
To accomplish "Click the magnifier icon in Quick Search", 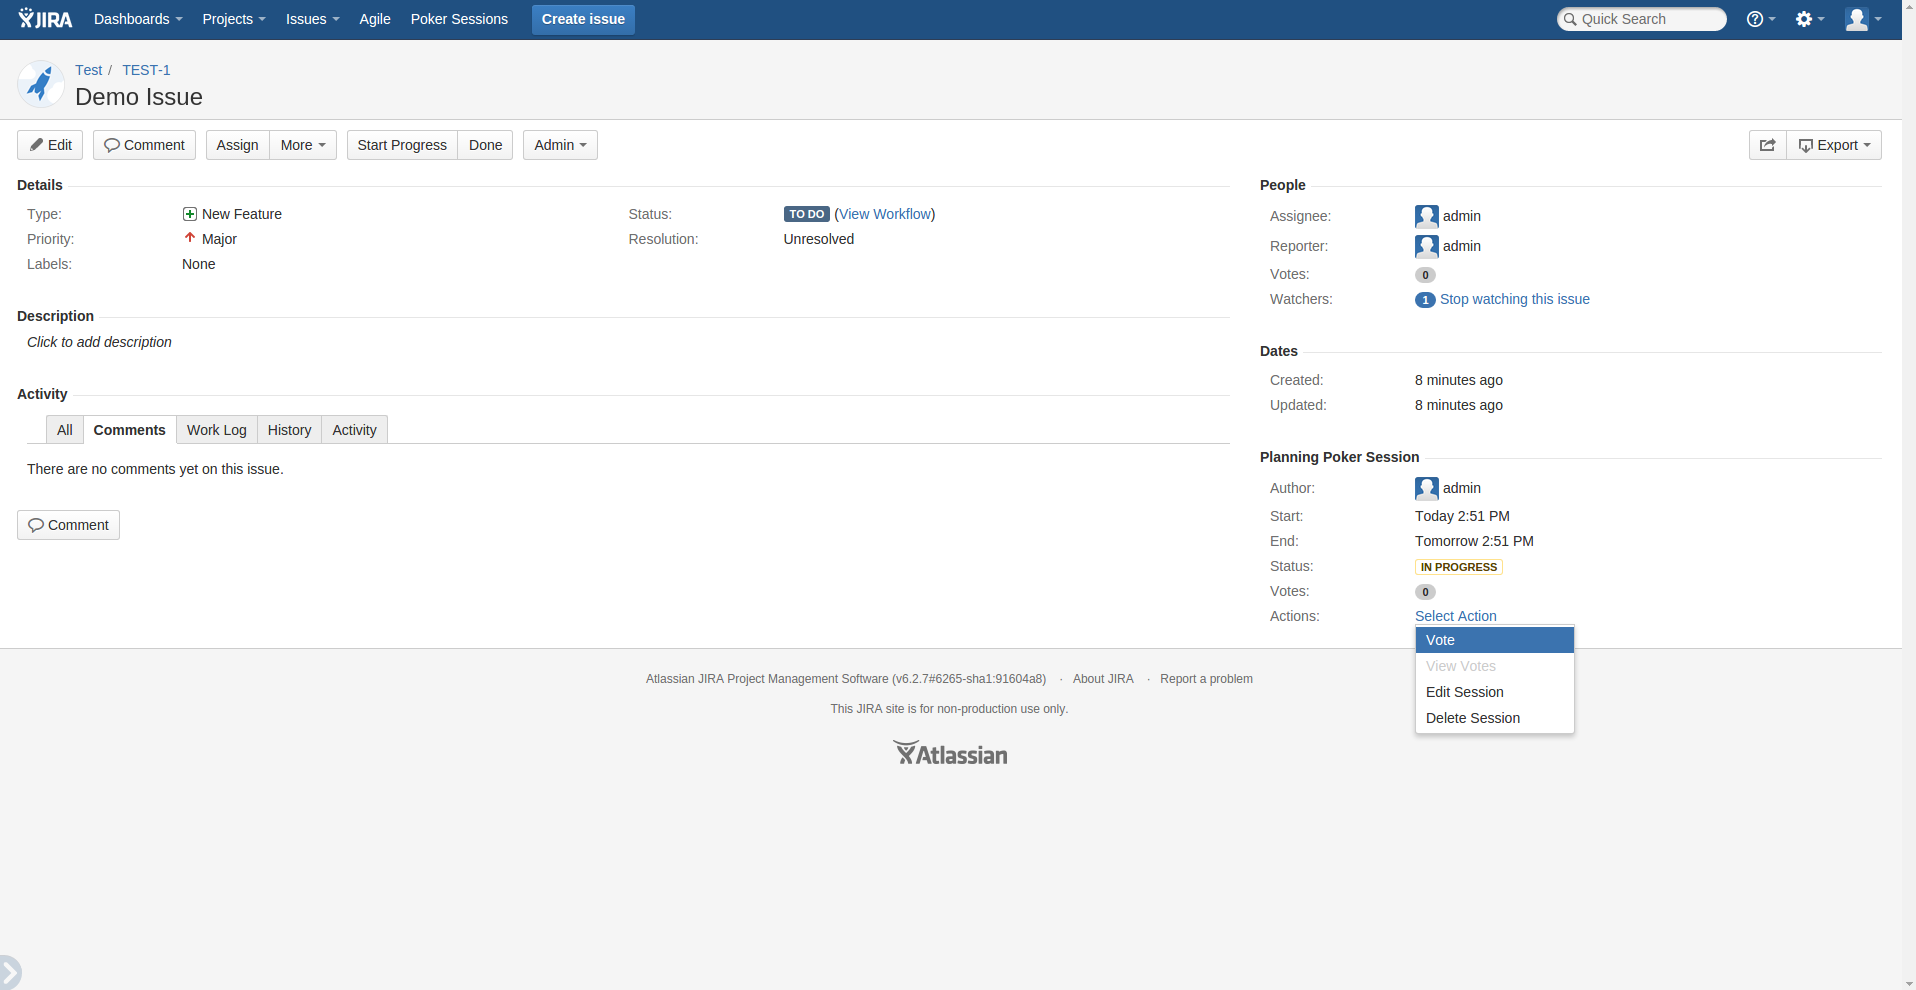I will [x=1570, y=19].
